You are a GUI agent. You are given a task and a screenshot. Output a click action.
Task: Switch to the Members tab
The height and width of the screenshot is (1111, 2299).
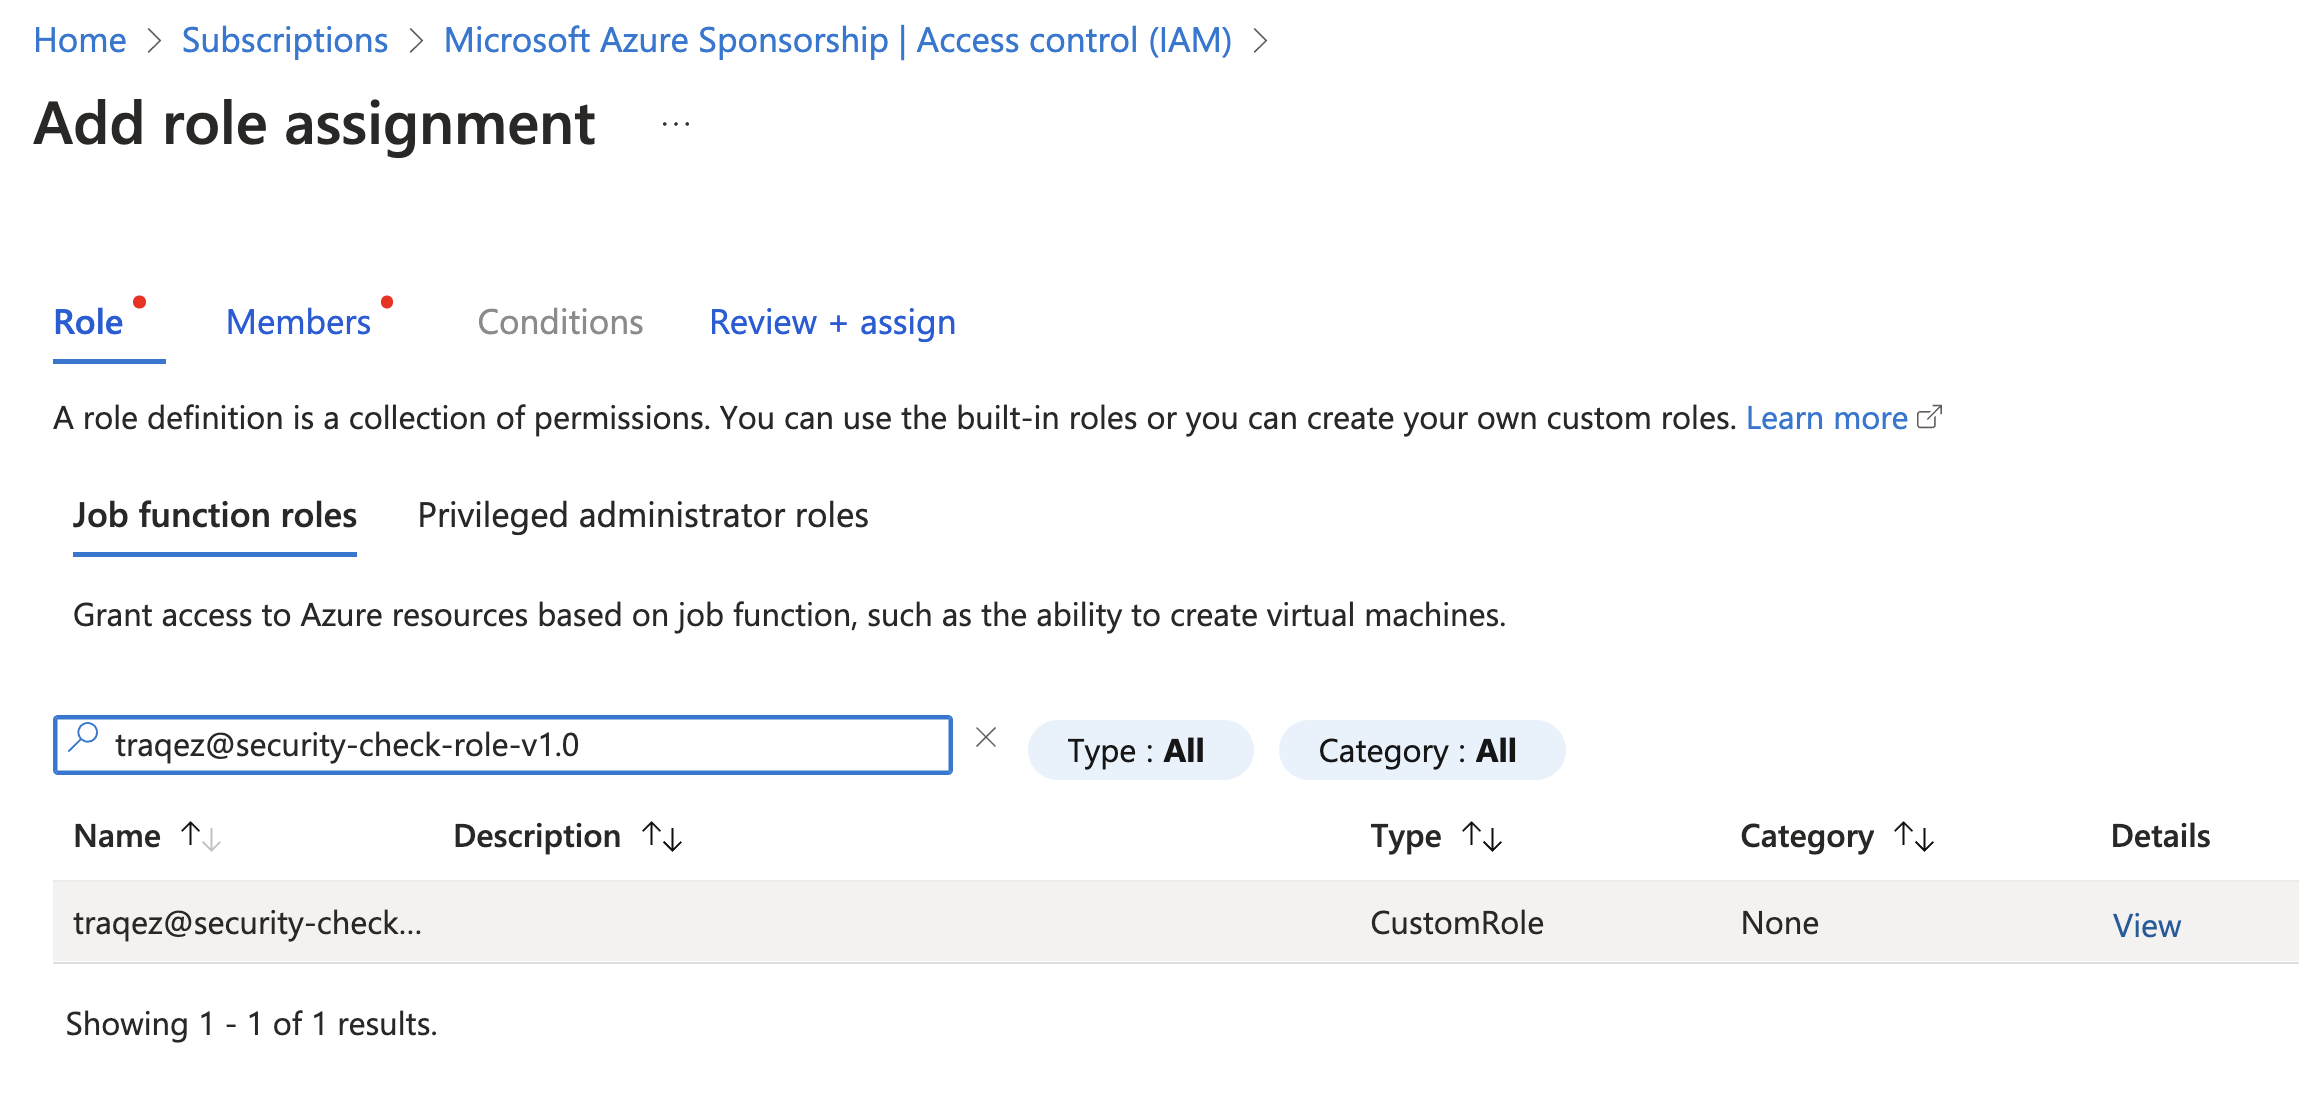[x=298, y=322]
